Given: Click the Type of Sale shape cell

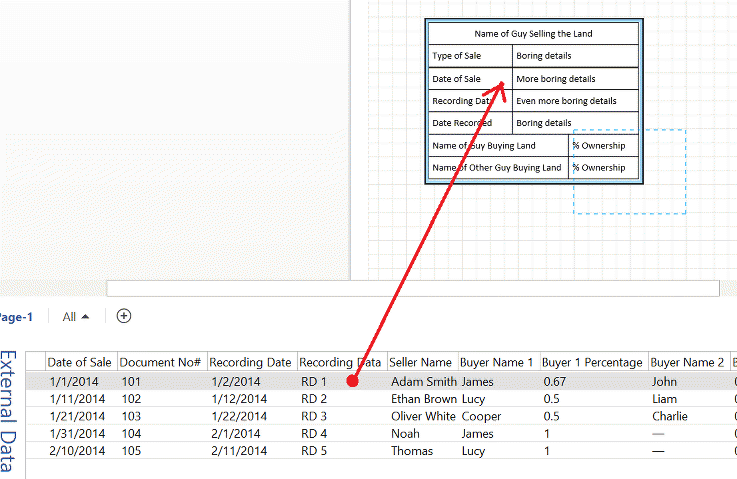Looking at the screenshot, I should [470, 56].
